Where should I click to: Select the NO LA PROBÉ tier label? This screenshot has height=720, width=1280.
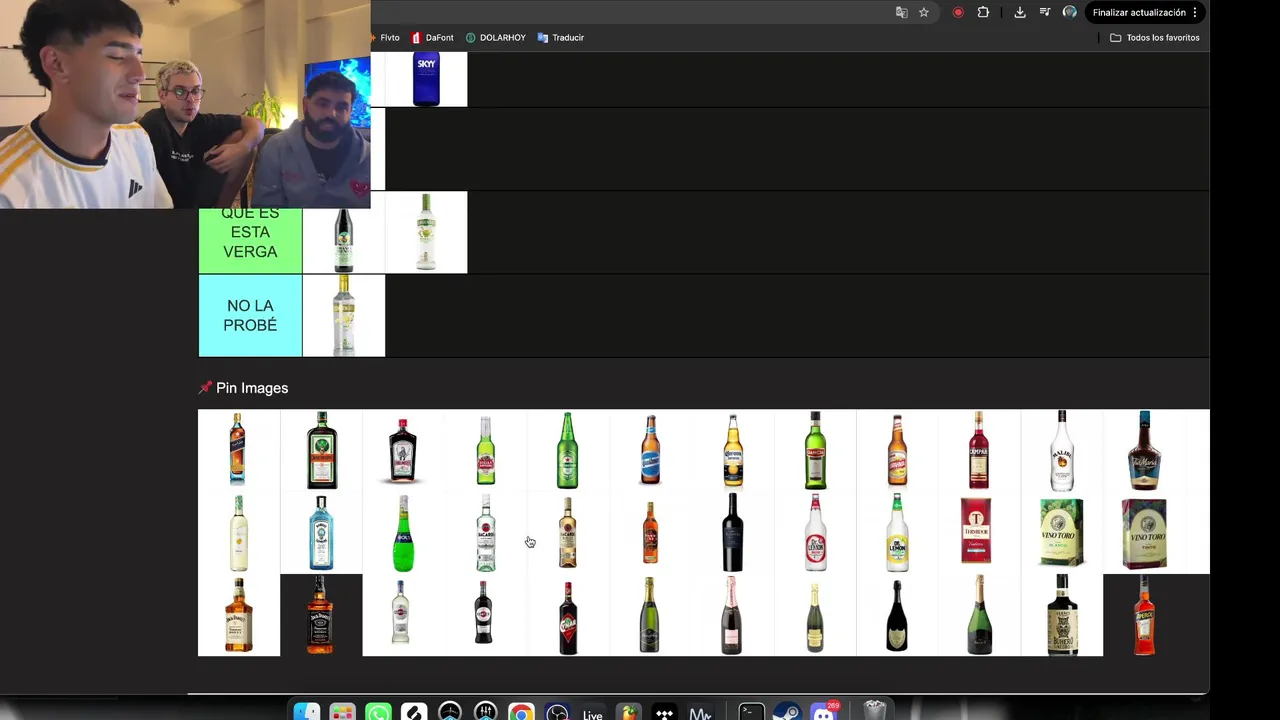250,316
